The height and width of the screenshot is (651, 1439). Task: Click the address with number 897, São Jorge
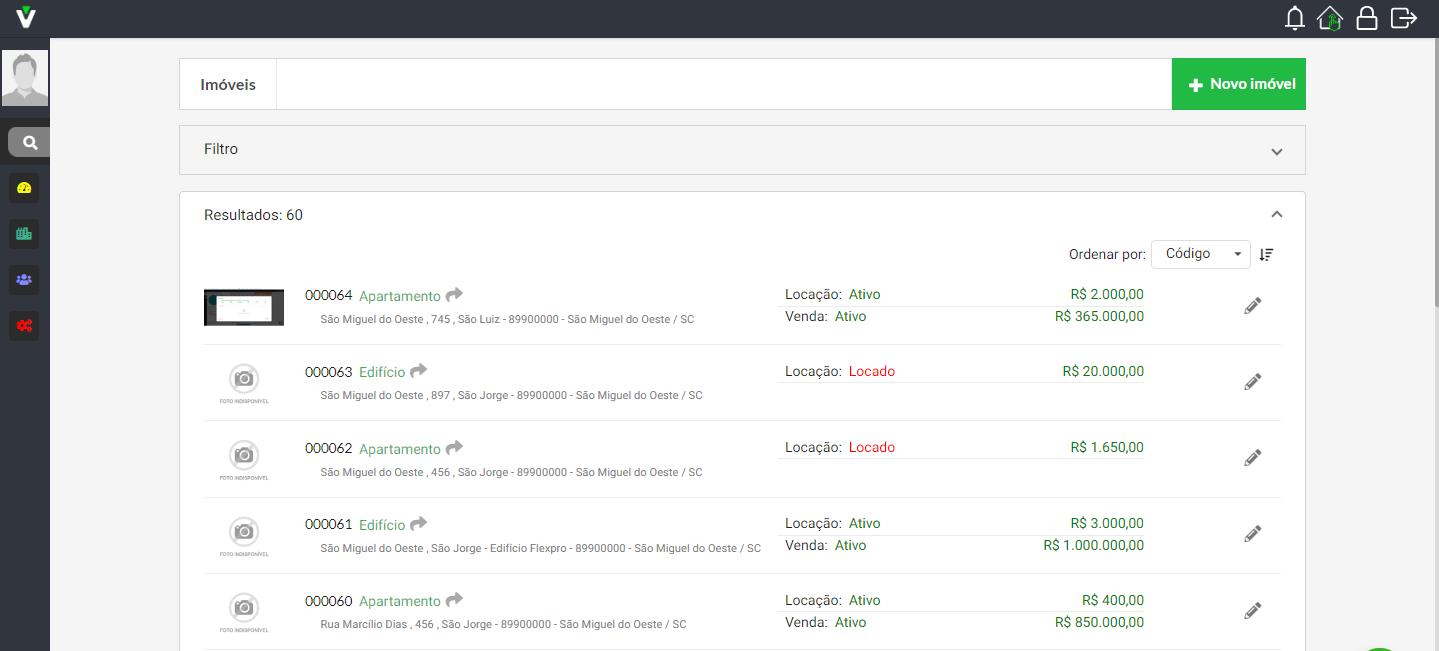click(x=511, y=395)
